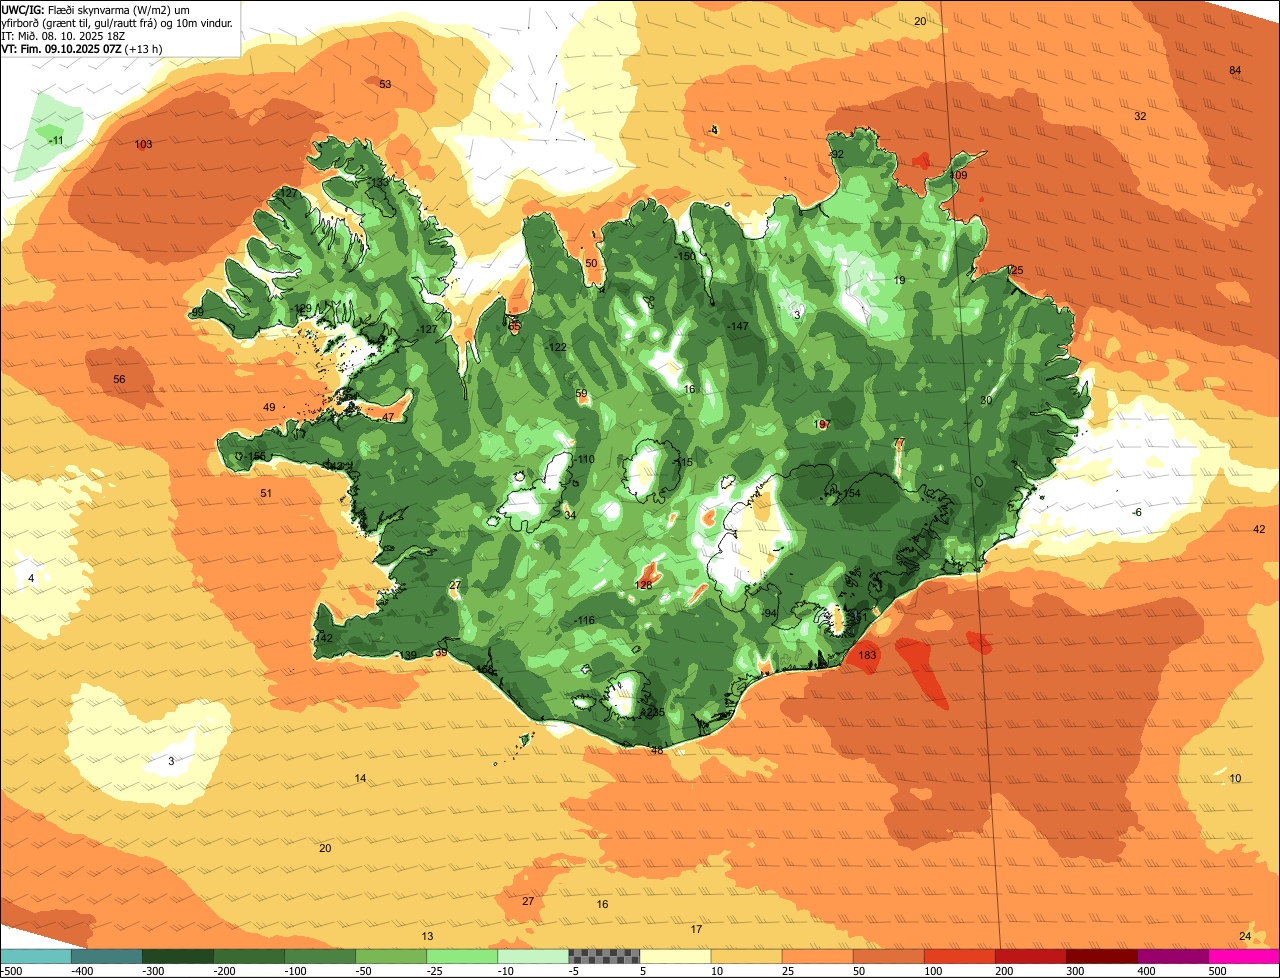
Task: Click the legend swatch between -400 and -300
Action: [x=106, y=956]
